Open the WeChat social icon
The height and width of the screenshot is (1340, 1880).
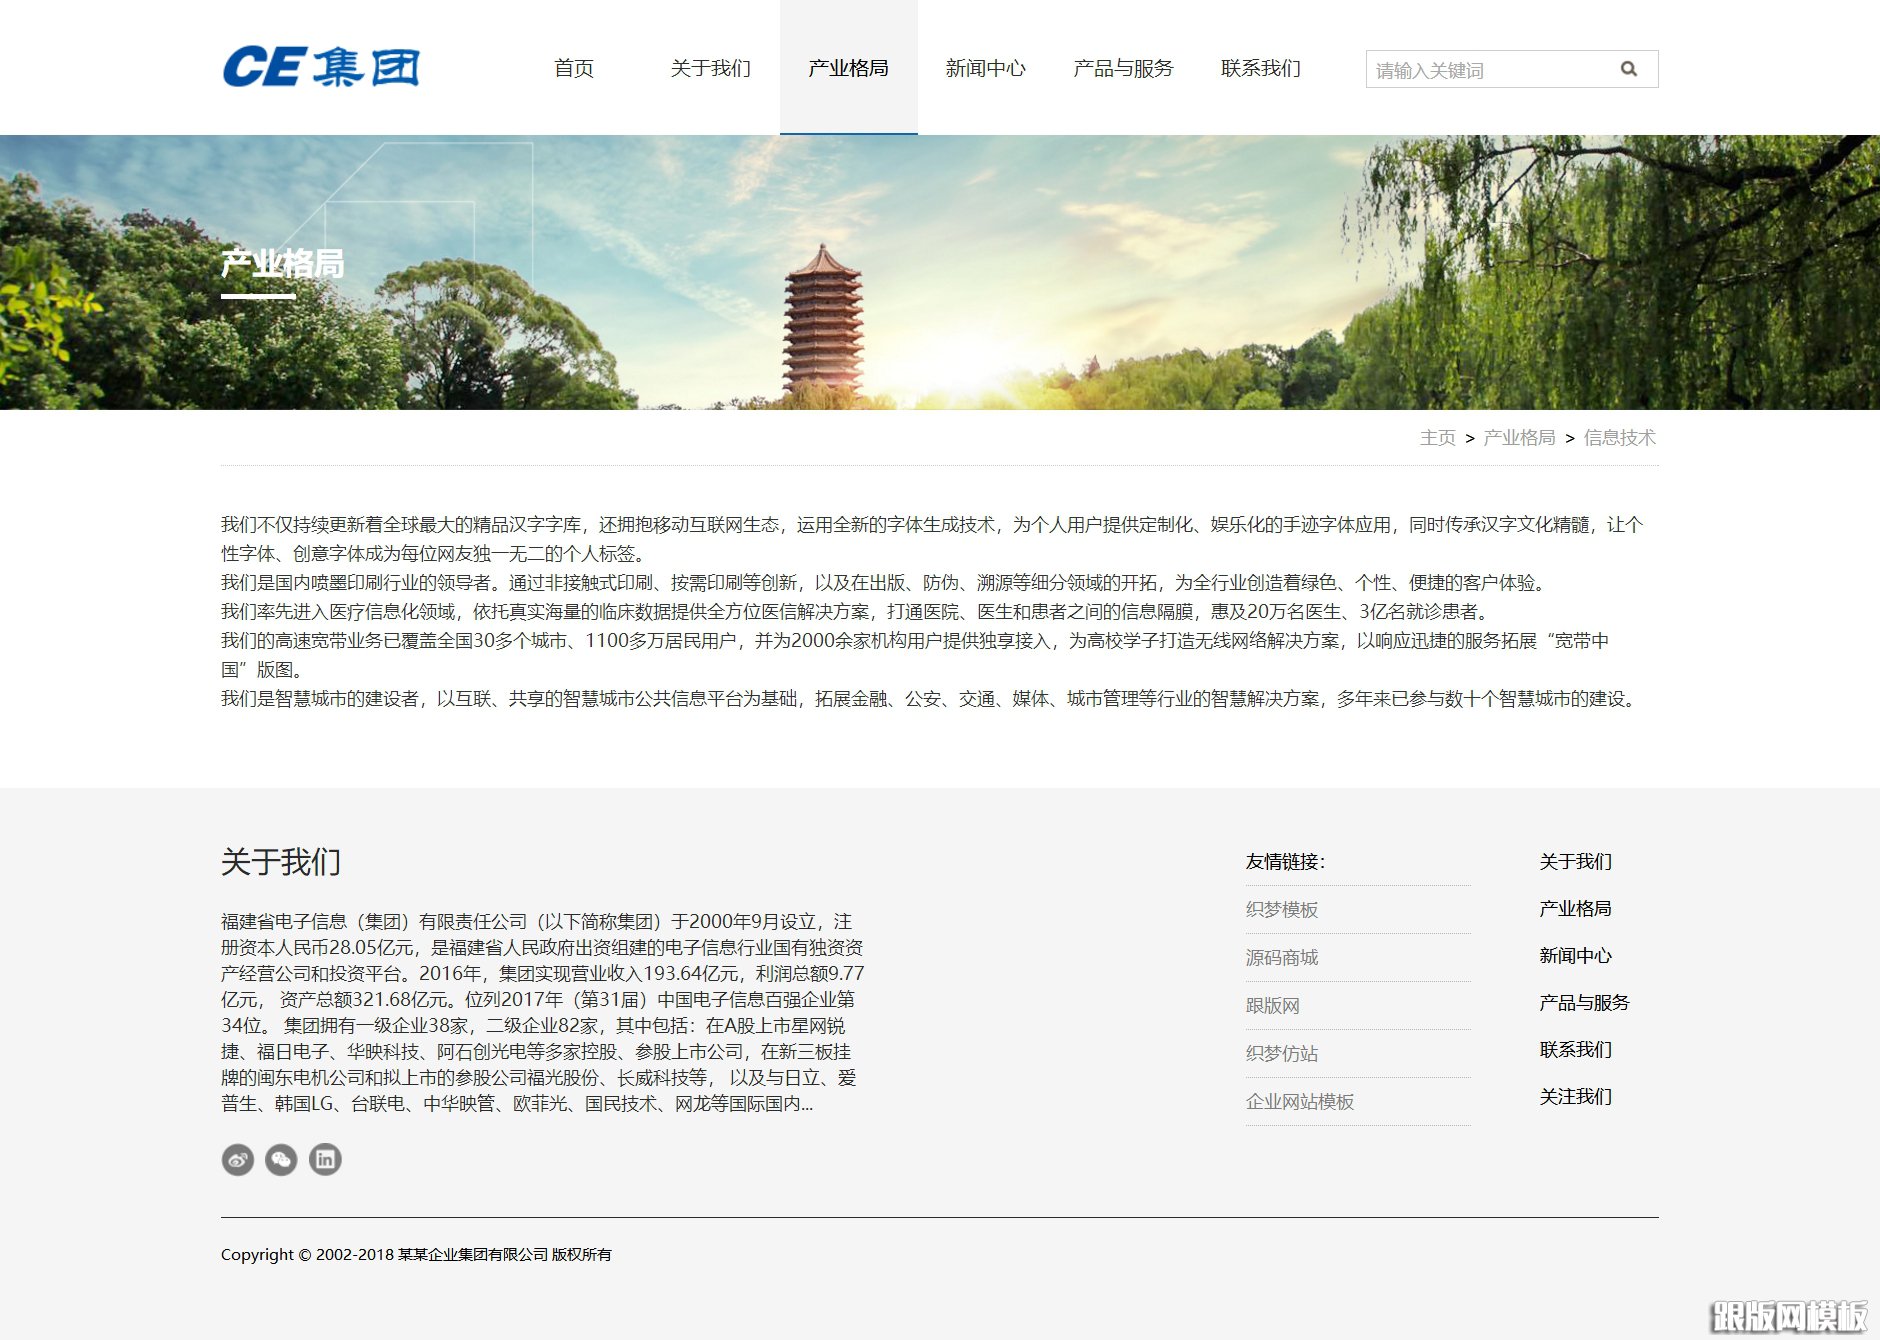click(x=281, y=1160)
